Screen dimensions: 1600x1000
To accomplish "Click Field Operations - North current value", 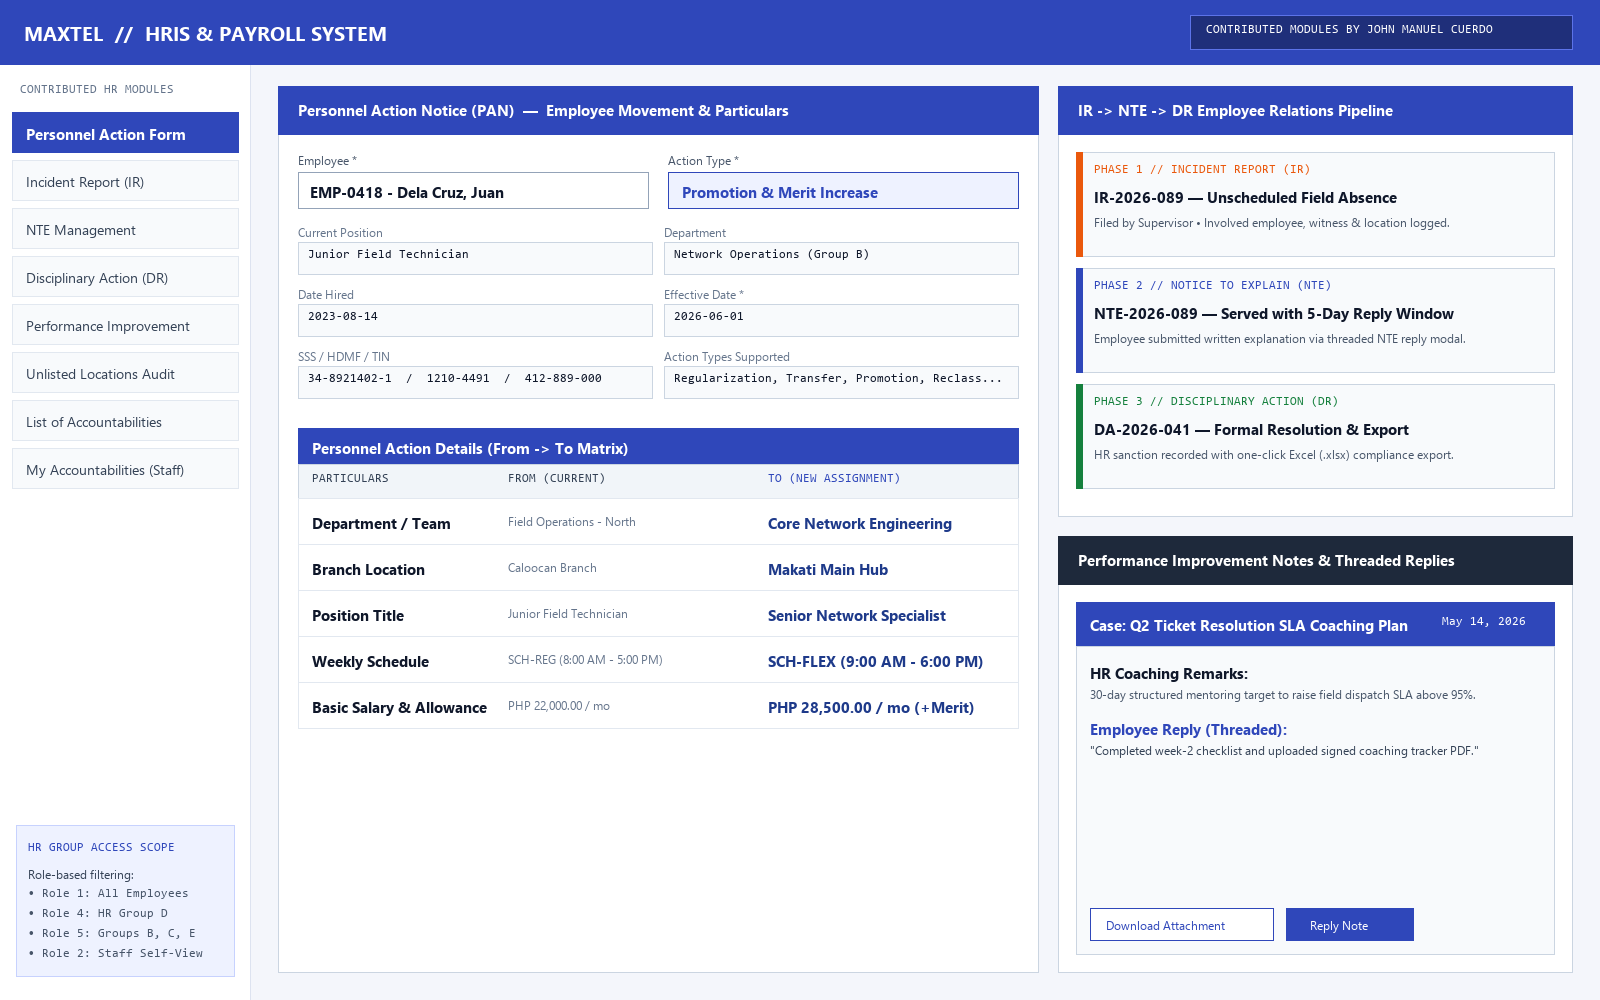I will 571,522.
